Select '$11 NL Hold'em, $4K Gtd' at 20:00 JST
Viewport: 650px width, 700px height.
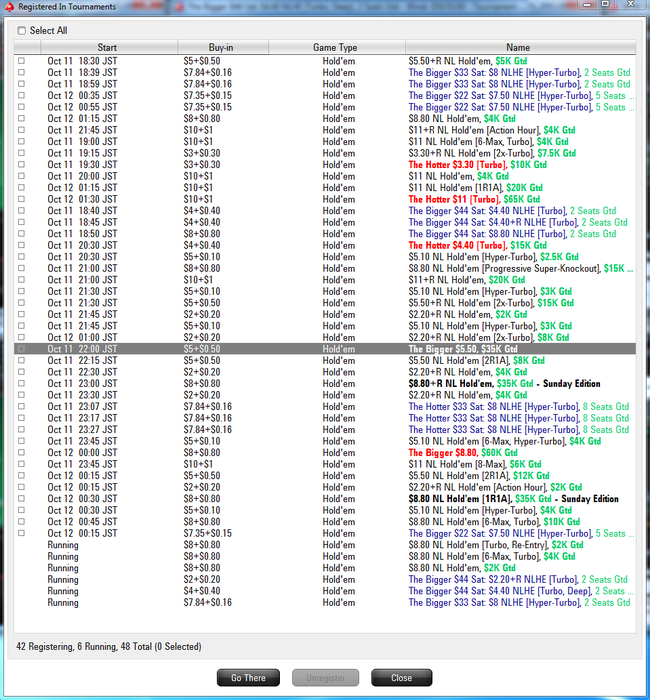click(325, 176)
